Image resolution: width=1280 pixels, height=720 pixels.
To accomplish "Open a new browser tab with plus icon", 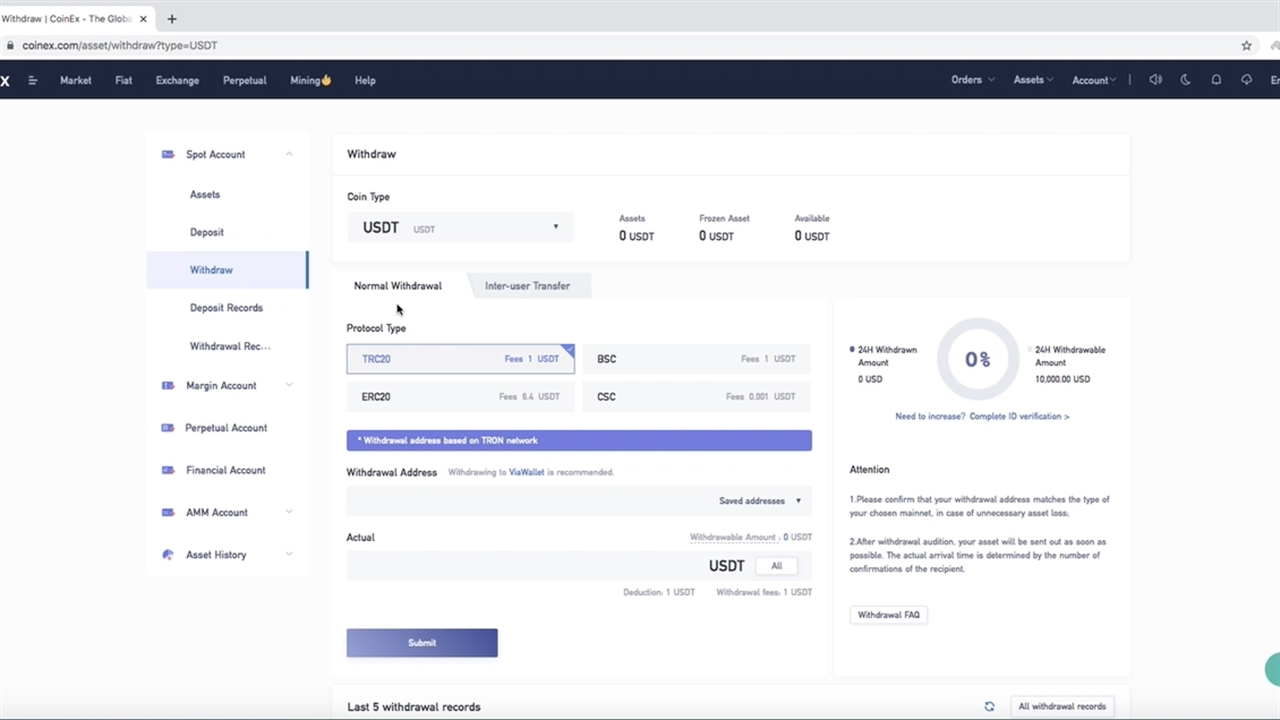I will [x=172, y=19].
